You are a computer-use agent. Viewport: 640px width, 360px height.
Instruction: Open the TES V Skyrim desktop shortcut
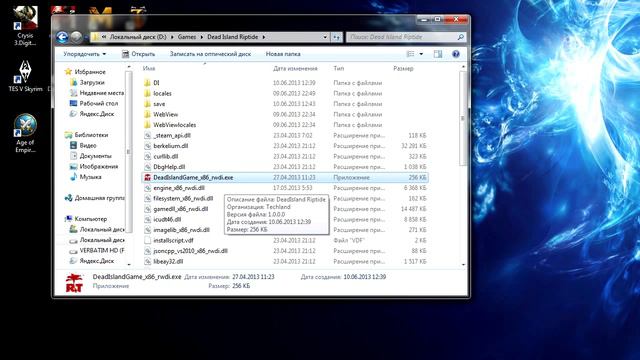coord(25,76)
